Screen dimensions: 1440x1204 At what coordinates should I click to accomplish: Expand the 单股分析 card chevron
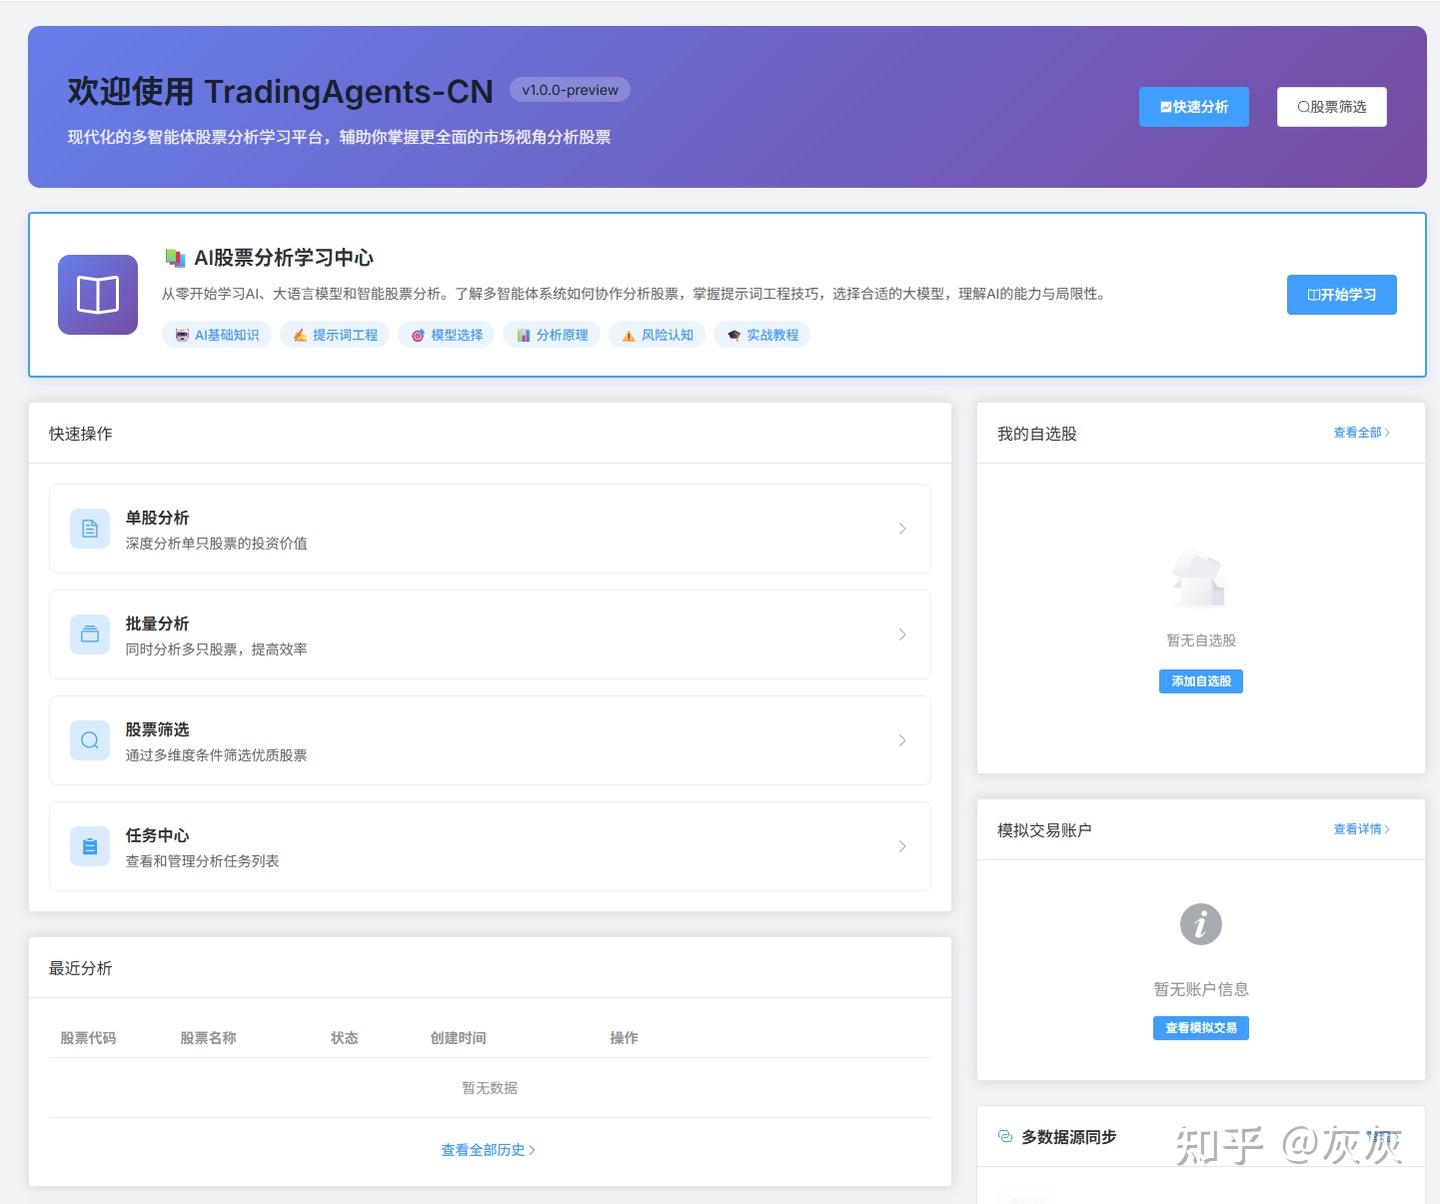[902, 528]
